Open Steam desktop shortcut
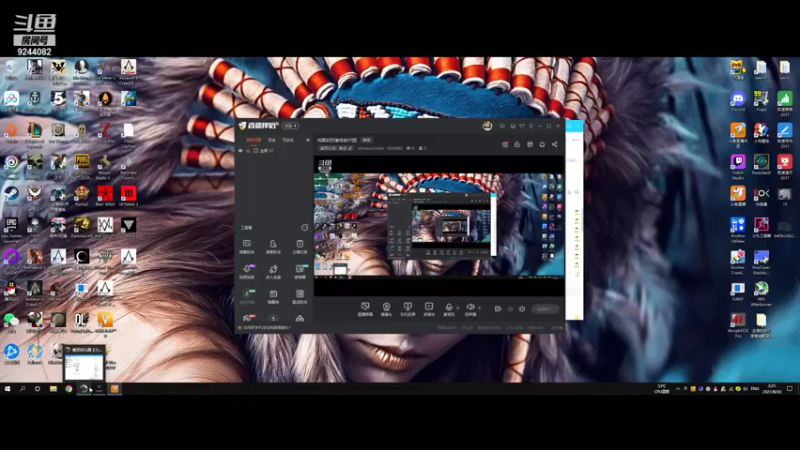The image size is (800, 450). point(11,196)
